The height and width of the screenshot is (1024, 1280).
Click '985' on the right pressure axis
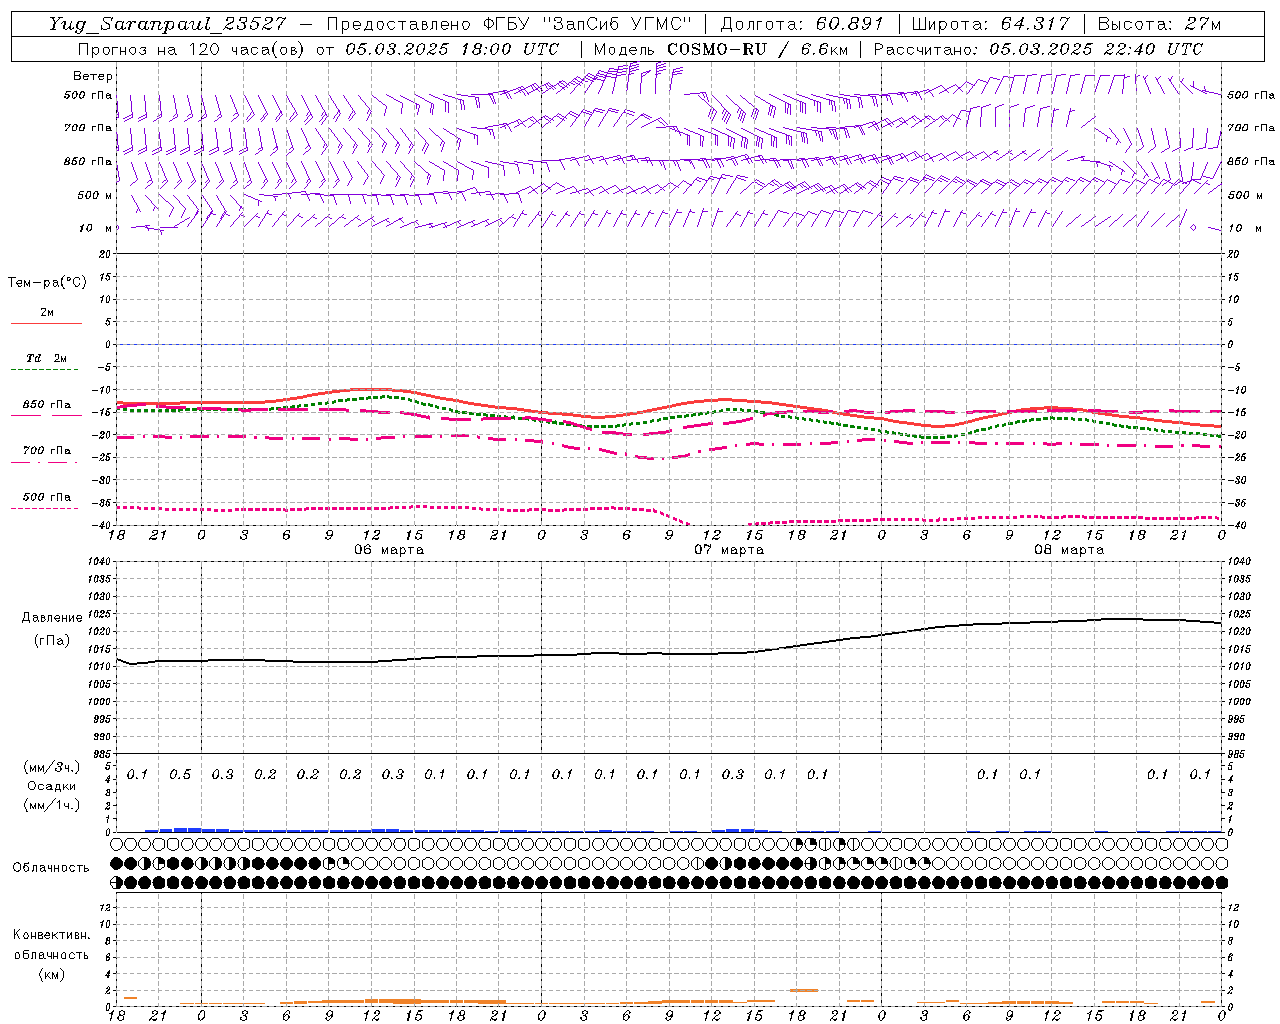(x=1237, y=754)
